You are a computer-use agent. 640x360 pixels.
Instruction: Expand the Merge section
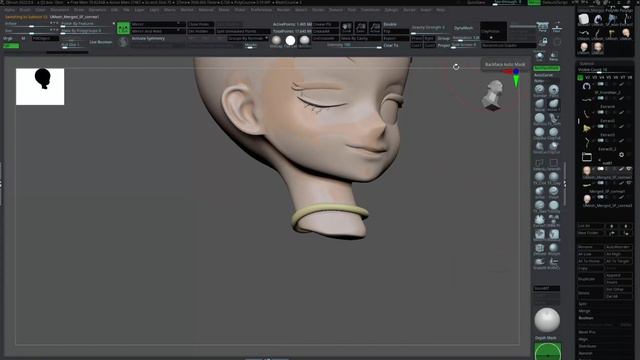(x=584, y=311)
